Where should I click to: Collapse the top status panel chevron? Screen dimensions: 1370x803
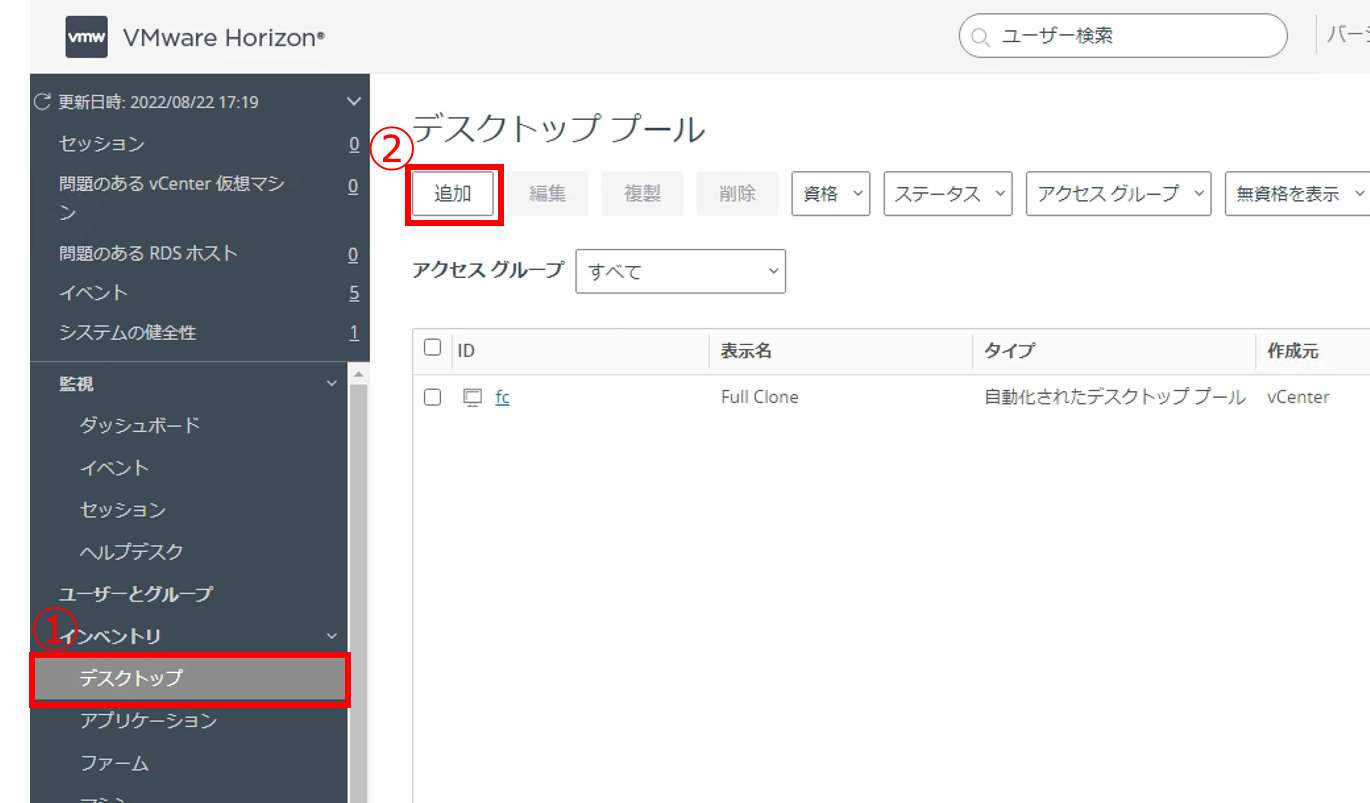[352, 102]
